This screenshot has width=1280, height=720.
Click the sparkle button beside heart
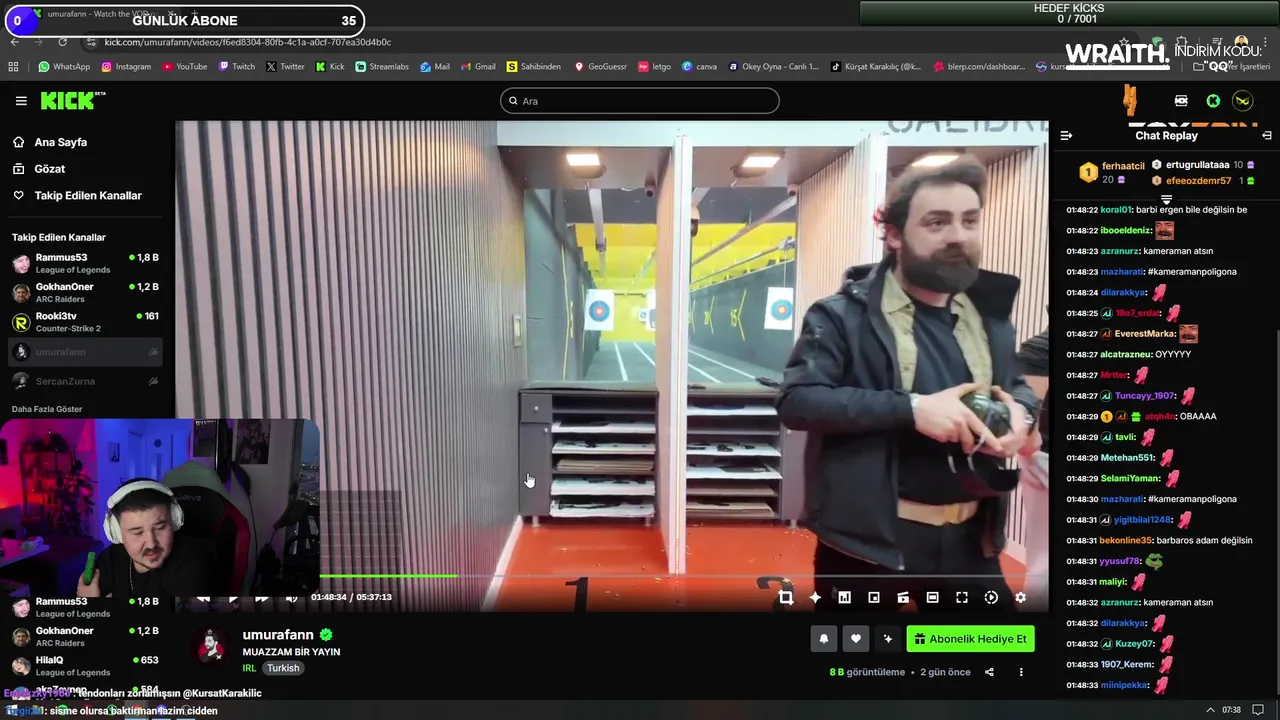pos(887,639)
